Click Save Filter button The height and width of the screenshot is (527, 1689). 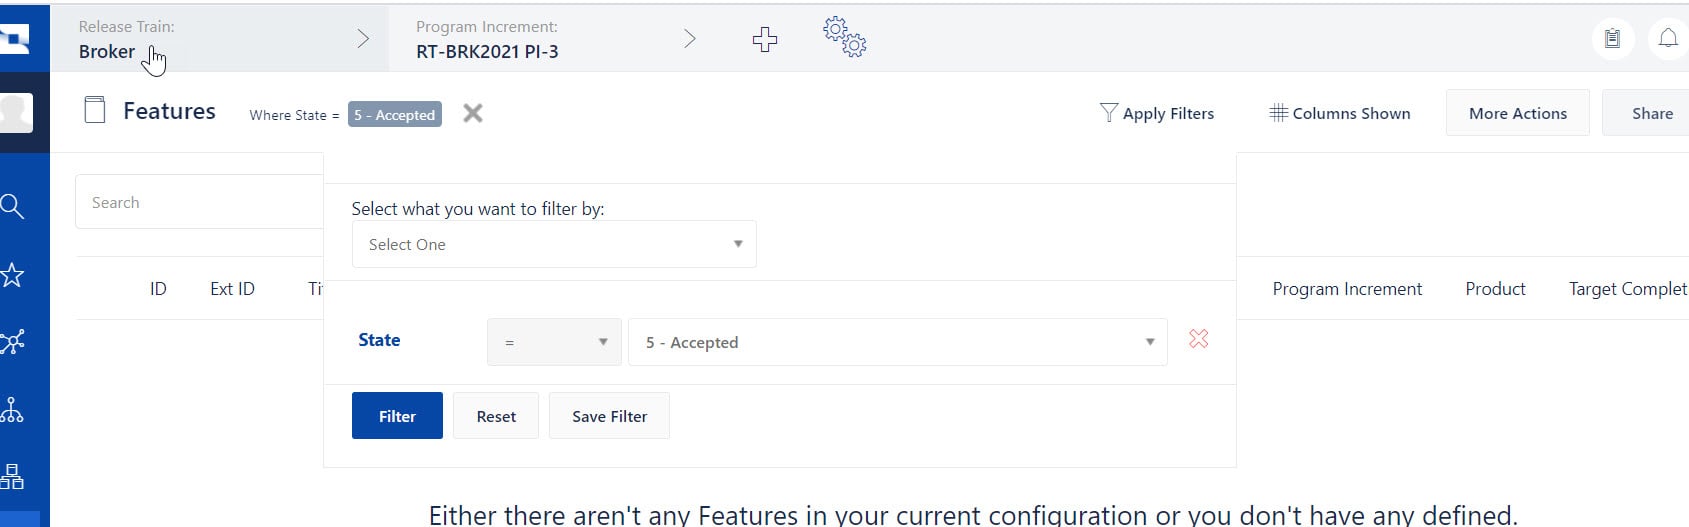609,416
